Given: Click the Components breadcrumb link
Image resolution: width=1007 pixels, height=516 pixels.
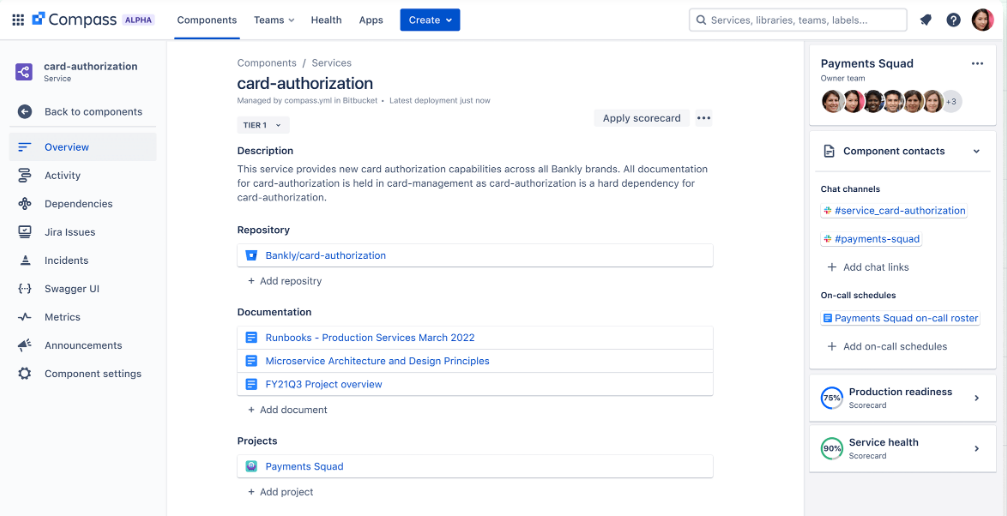Looking at the screenshot, I should coord(267,63).
